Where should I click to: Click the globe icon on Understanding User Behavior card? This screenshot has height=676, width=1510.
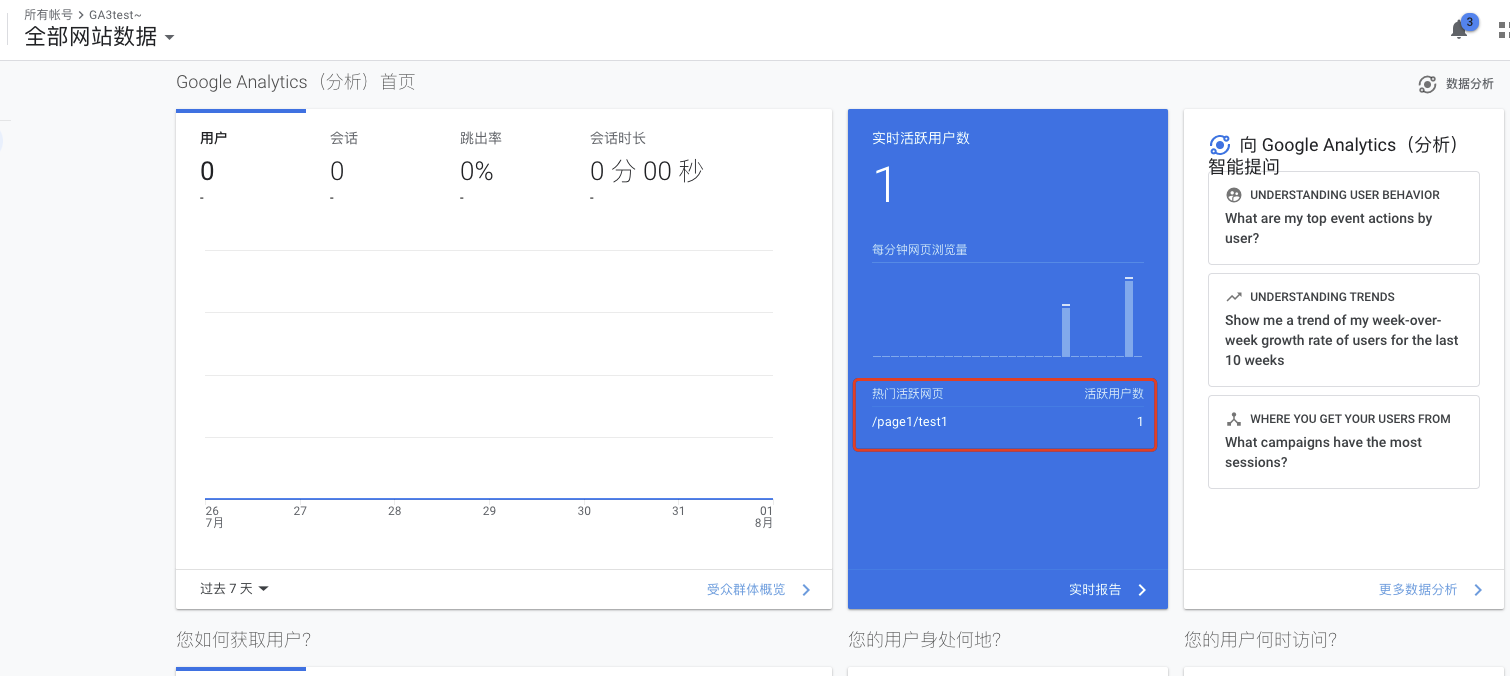(x=1233, y=194)
